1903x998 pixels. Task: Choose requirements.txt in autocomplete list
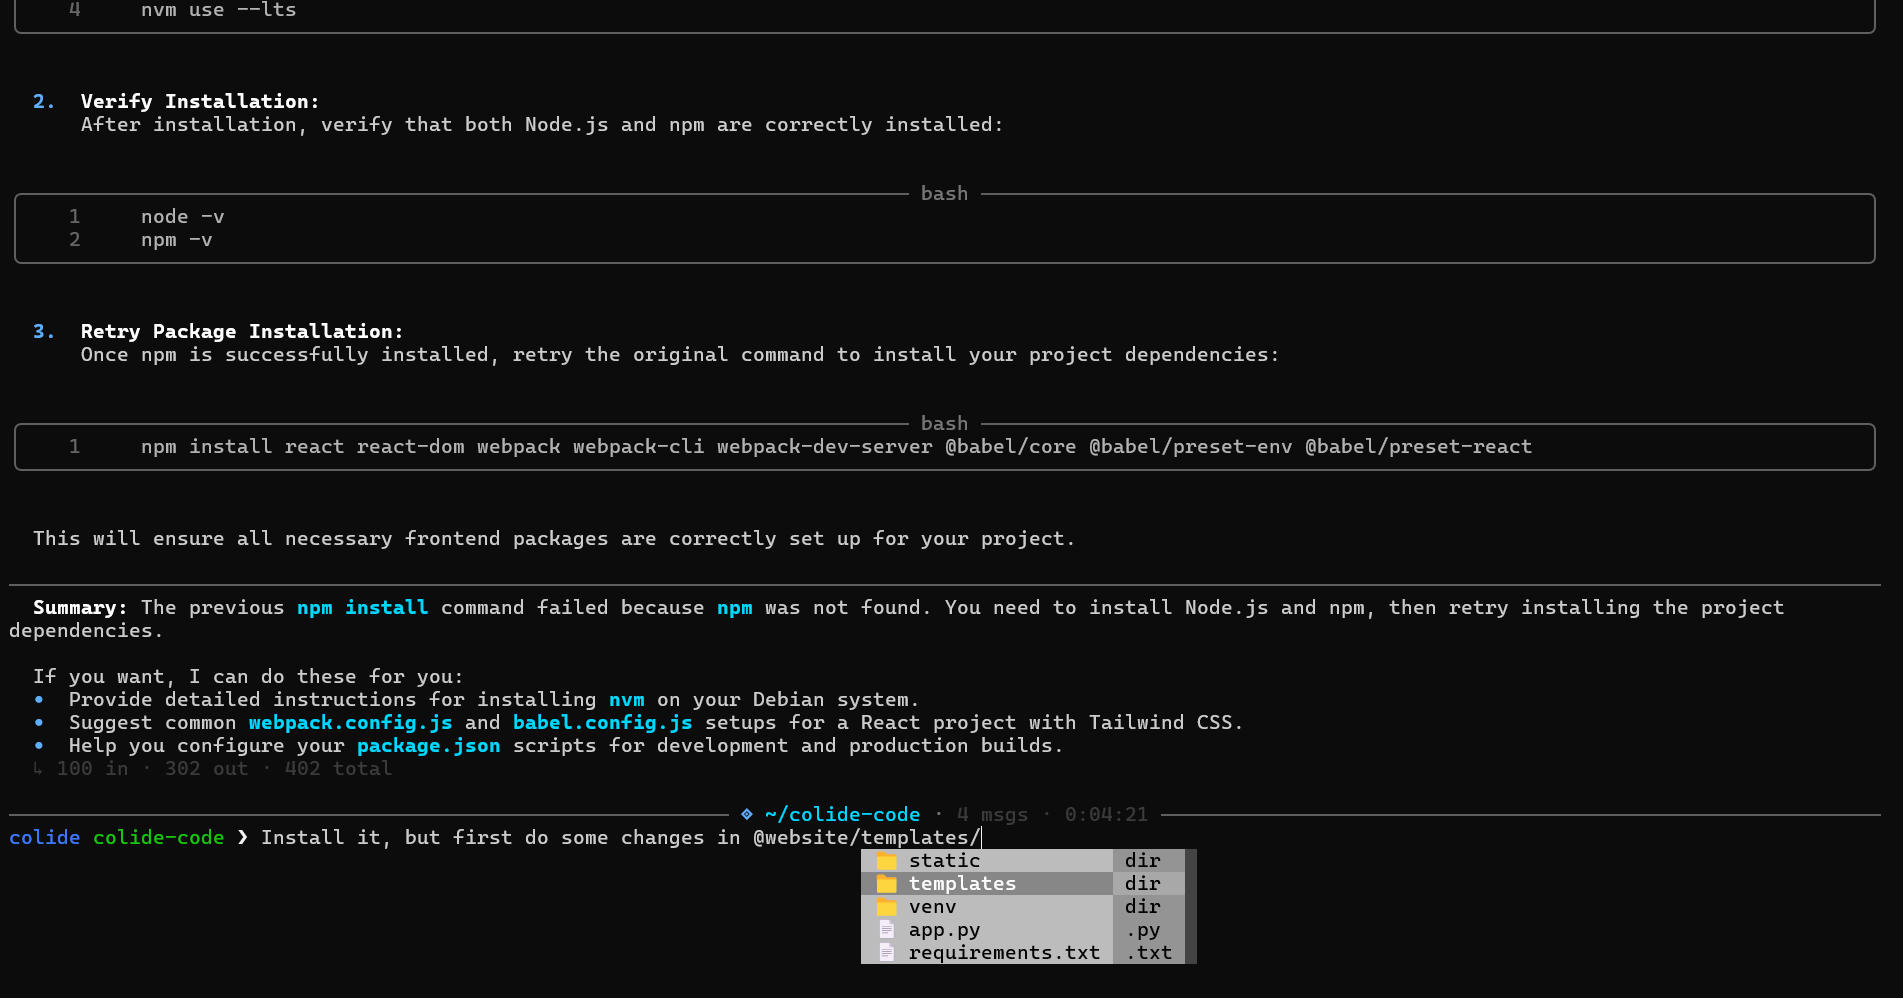(1022, 953)
